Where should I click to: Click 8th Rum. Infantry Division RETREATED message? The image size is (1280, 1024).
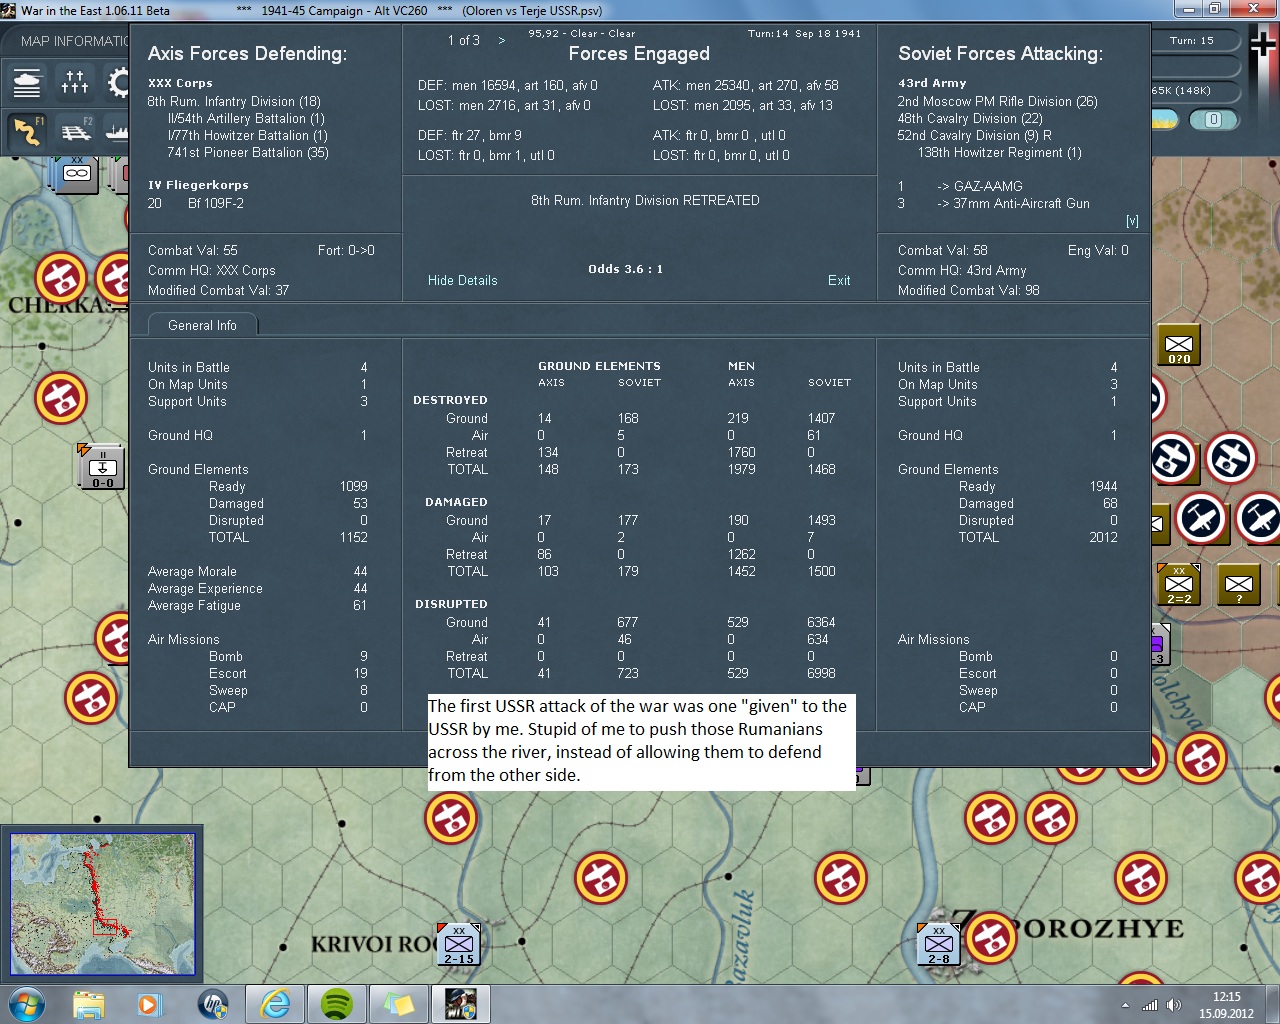point(645,201)
